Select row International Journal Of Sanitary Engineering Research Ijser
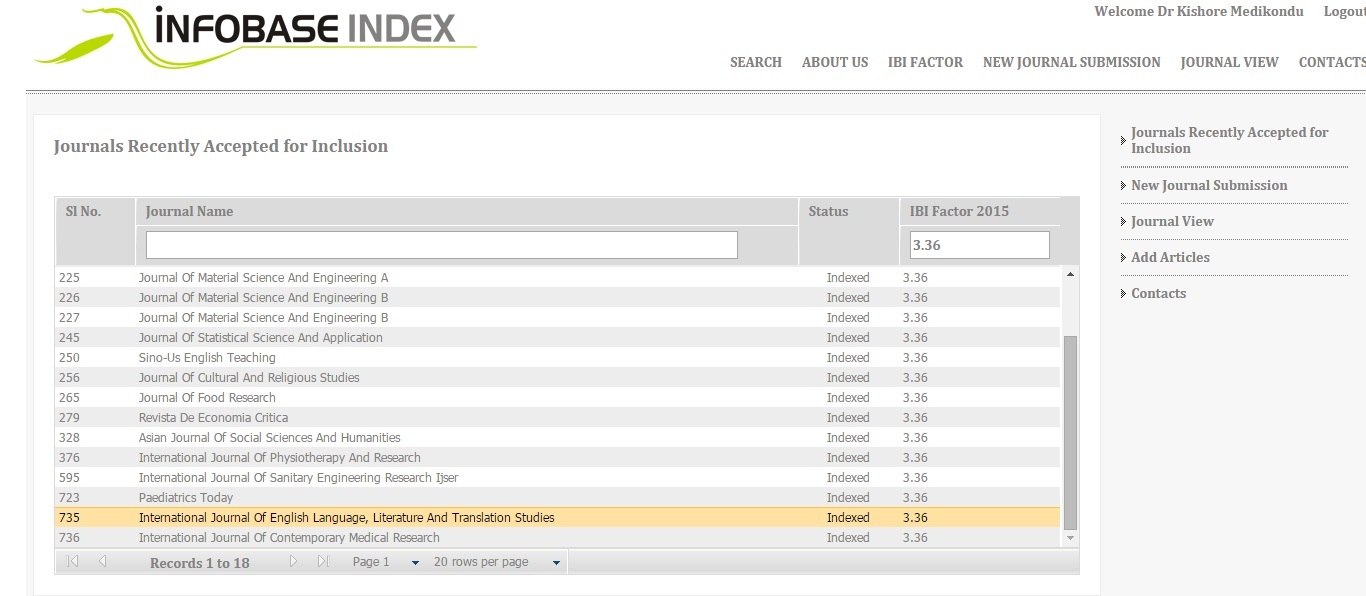The height and width of the screenshot is (596, 1366). 557,477
